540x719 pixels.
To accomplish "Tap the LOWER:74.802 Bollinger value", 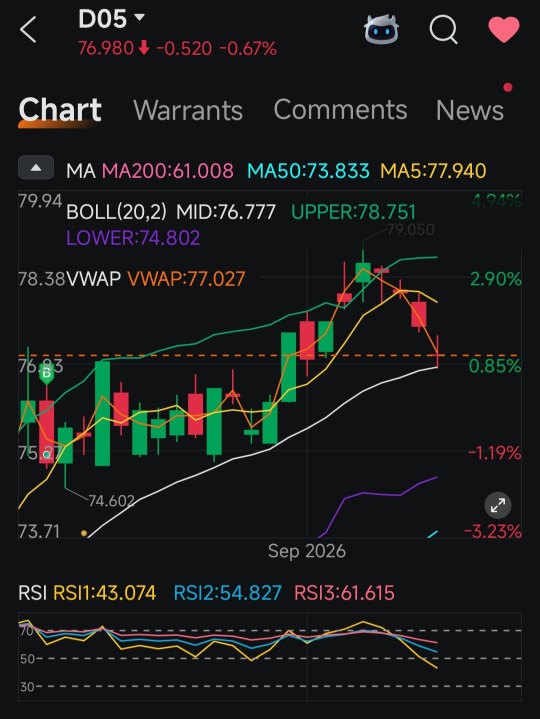I will tap(133, 238).
